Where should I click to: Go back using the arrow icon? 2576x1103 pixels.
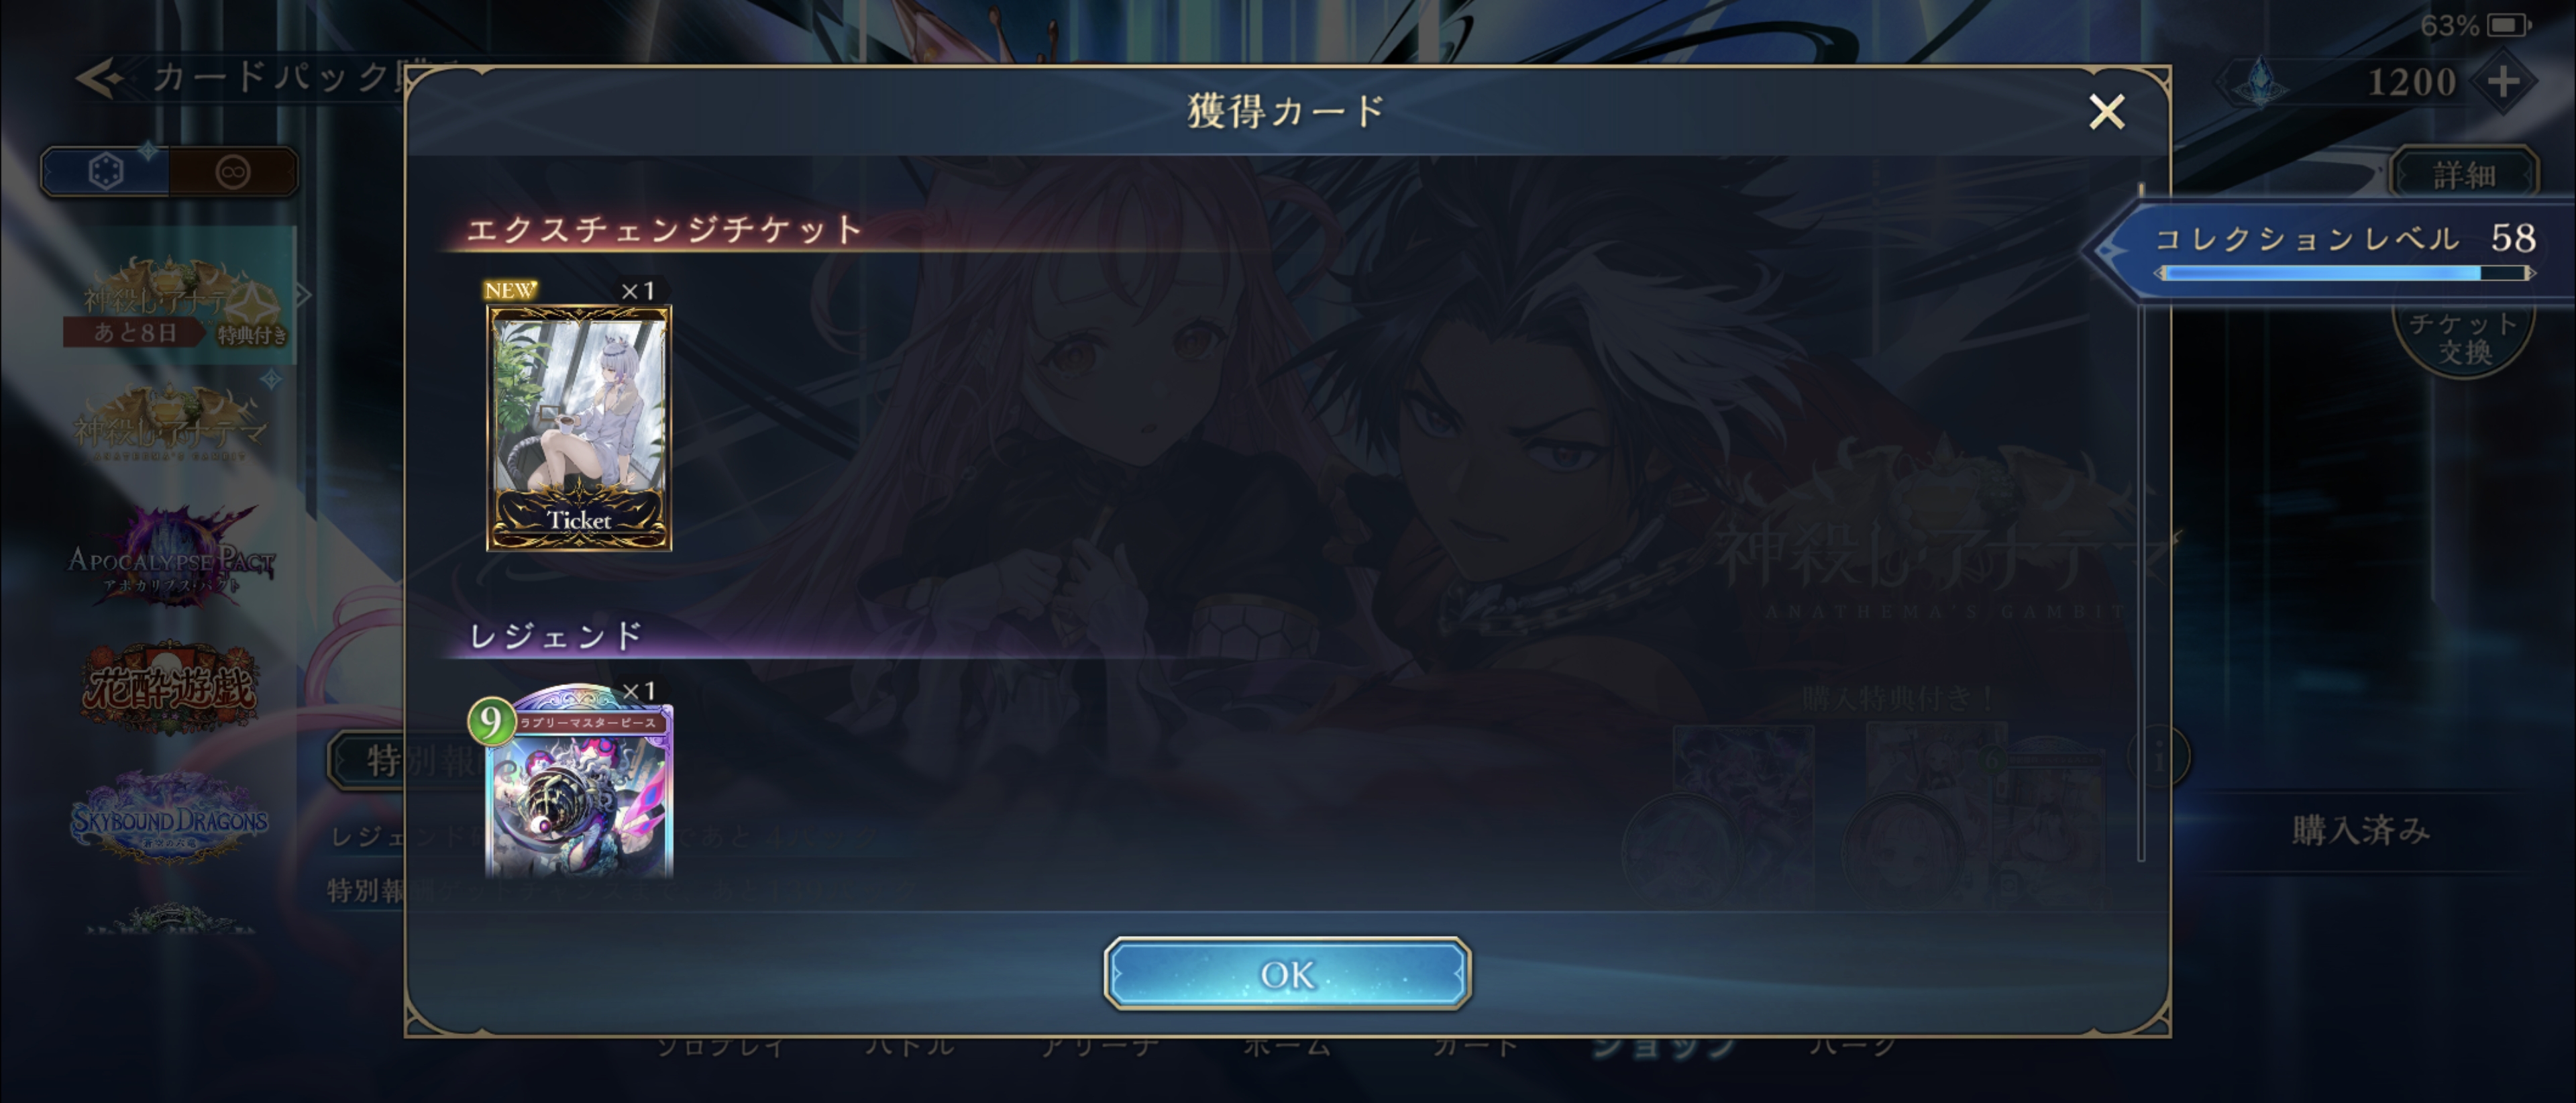[x=100, y=77]
